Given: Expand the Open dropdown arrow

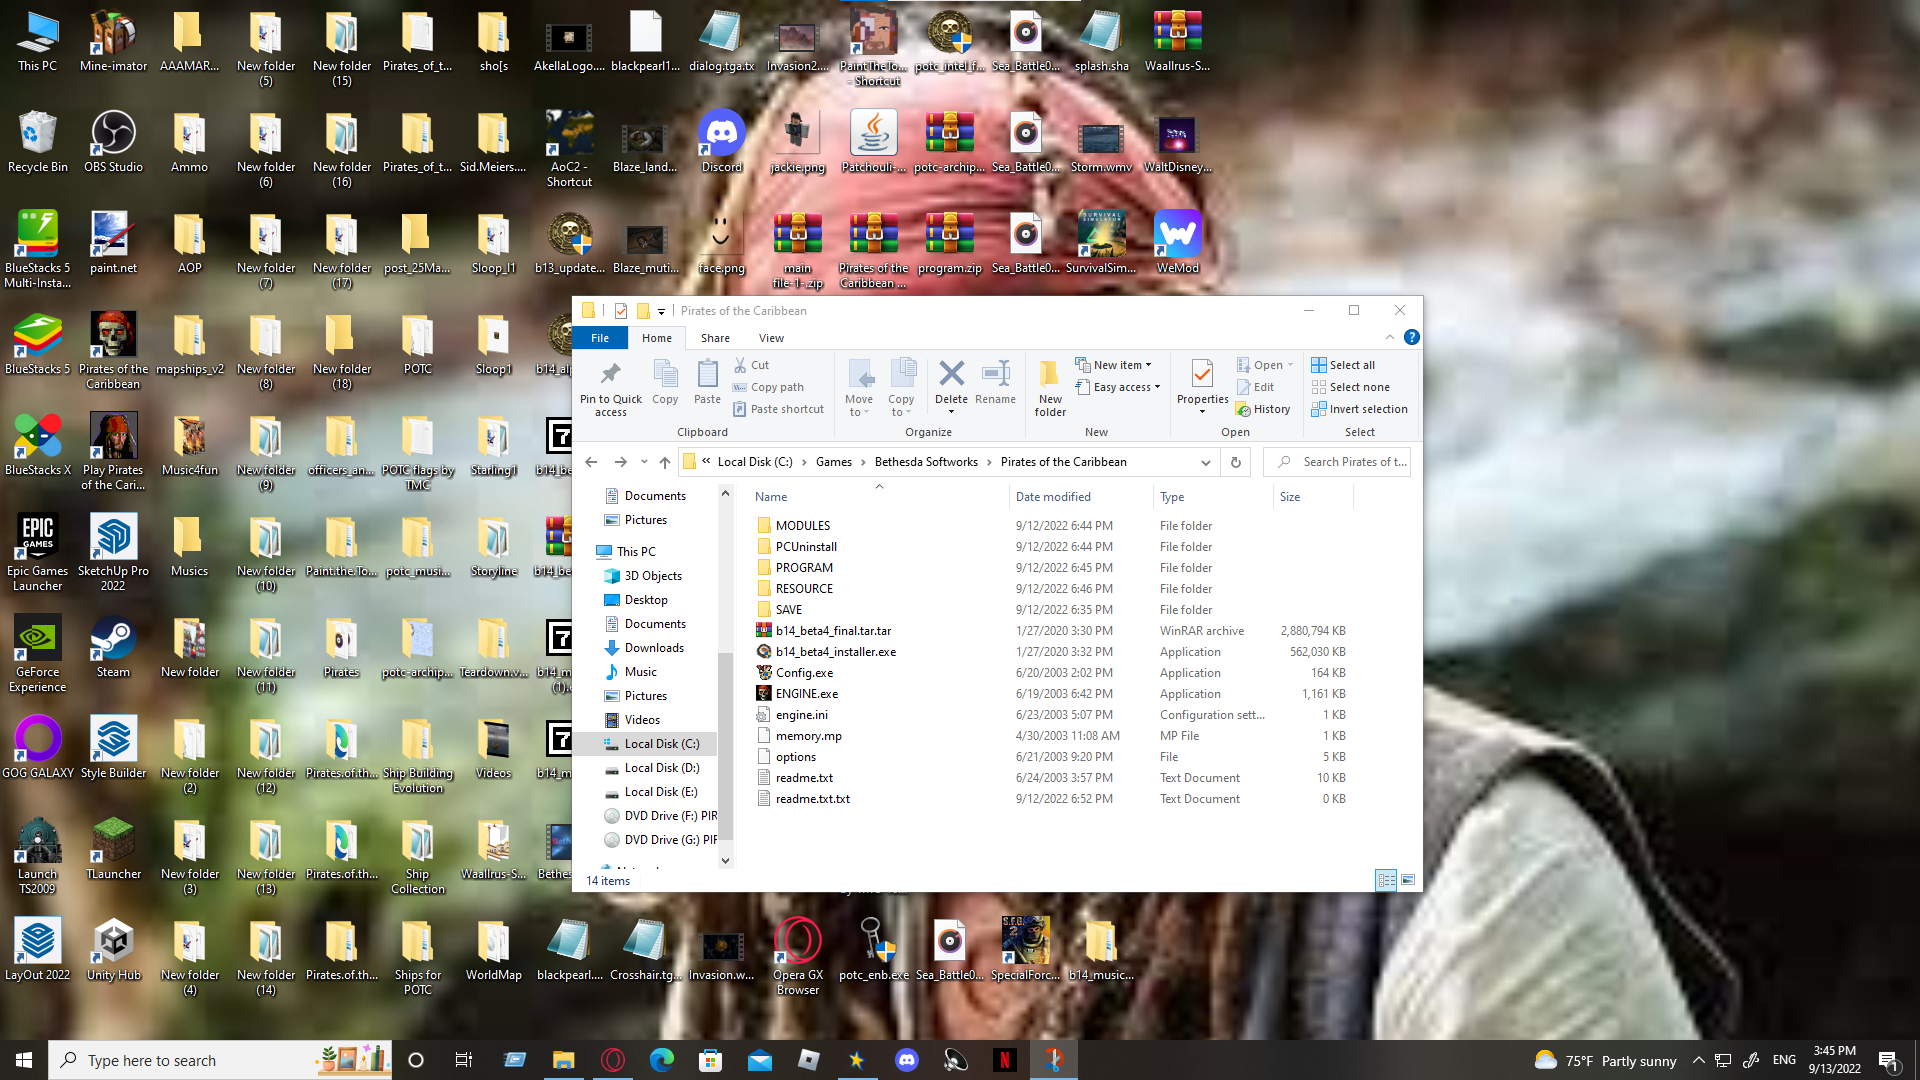Looking at the screenshot, I should (x=1290, y=365).
